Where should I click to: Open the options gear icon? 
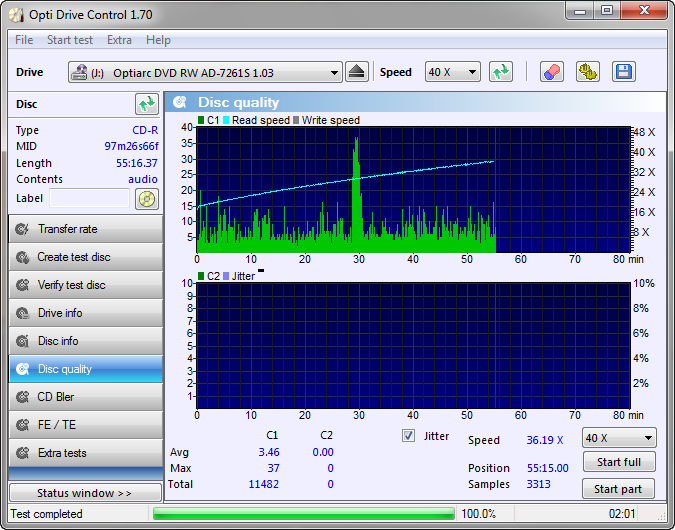(588, 72)
